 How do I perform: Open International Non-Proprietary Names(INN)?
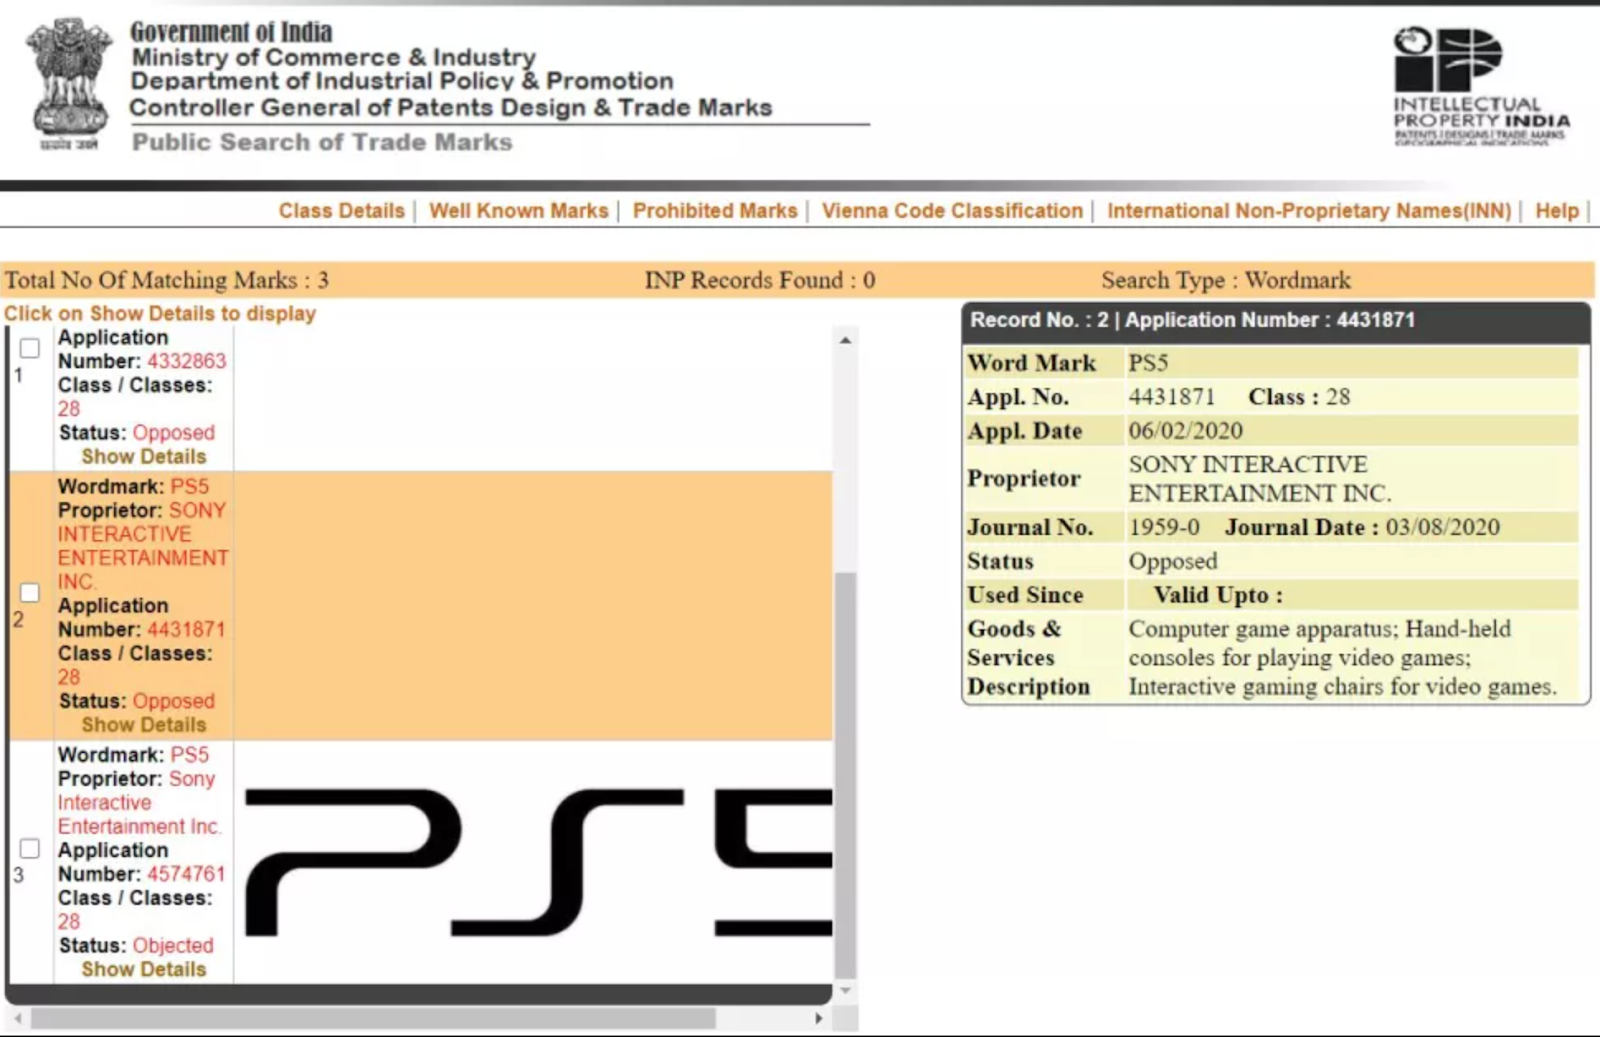tap(1309, 211)
